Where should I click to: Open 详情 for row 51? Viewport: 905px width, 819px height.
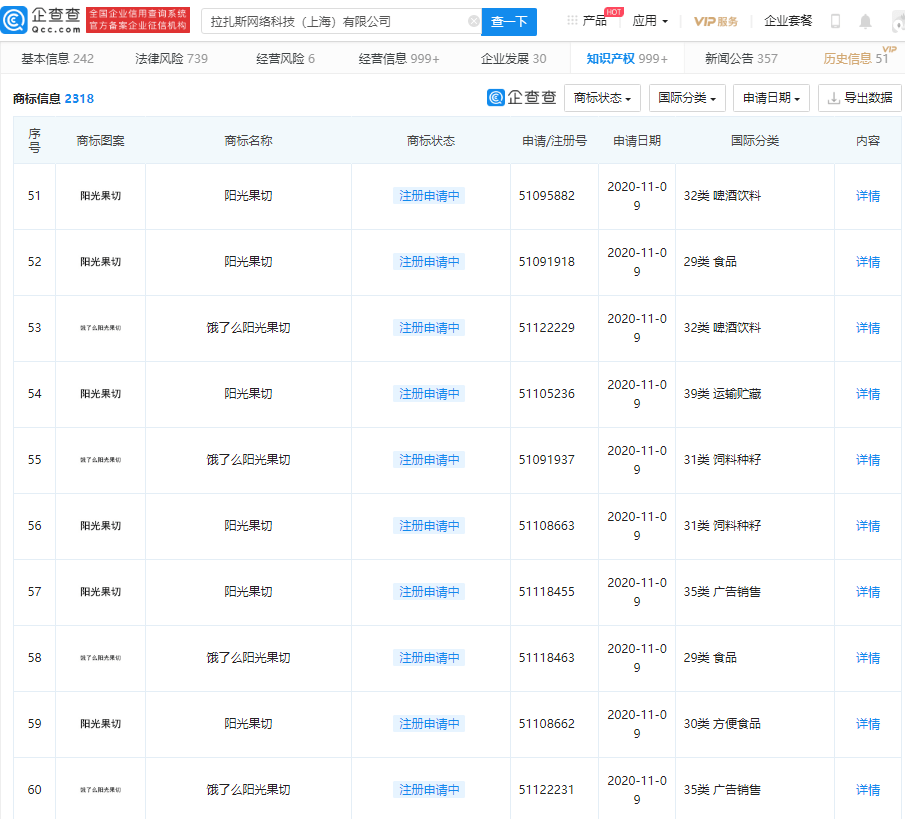[x=867, y=196]
